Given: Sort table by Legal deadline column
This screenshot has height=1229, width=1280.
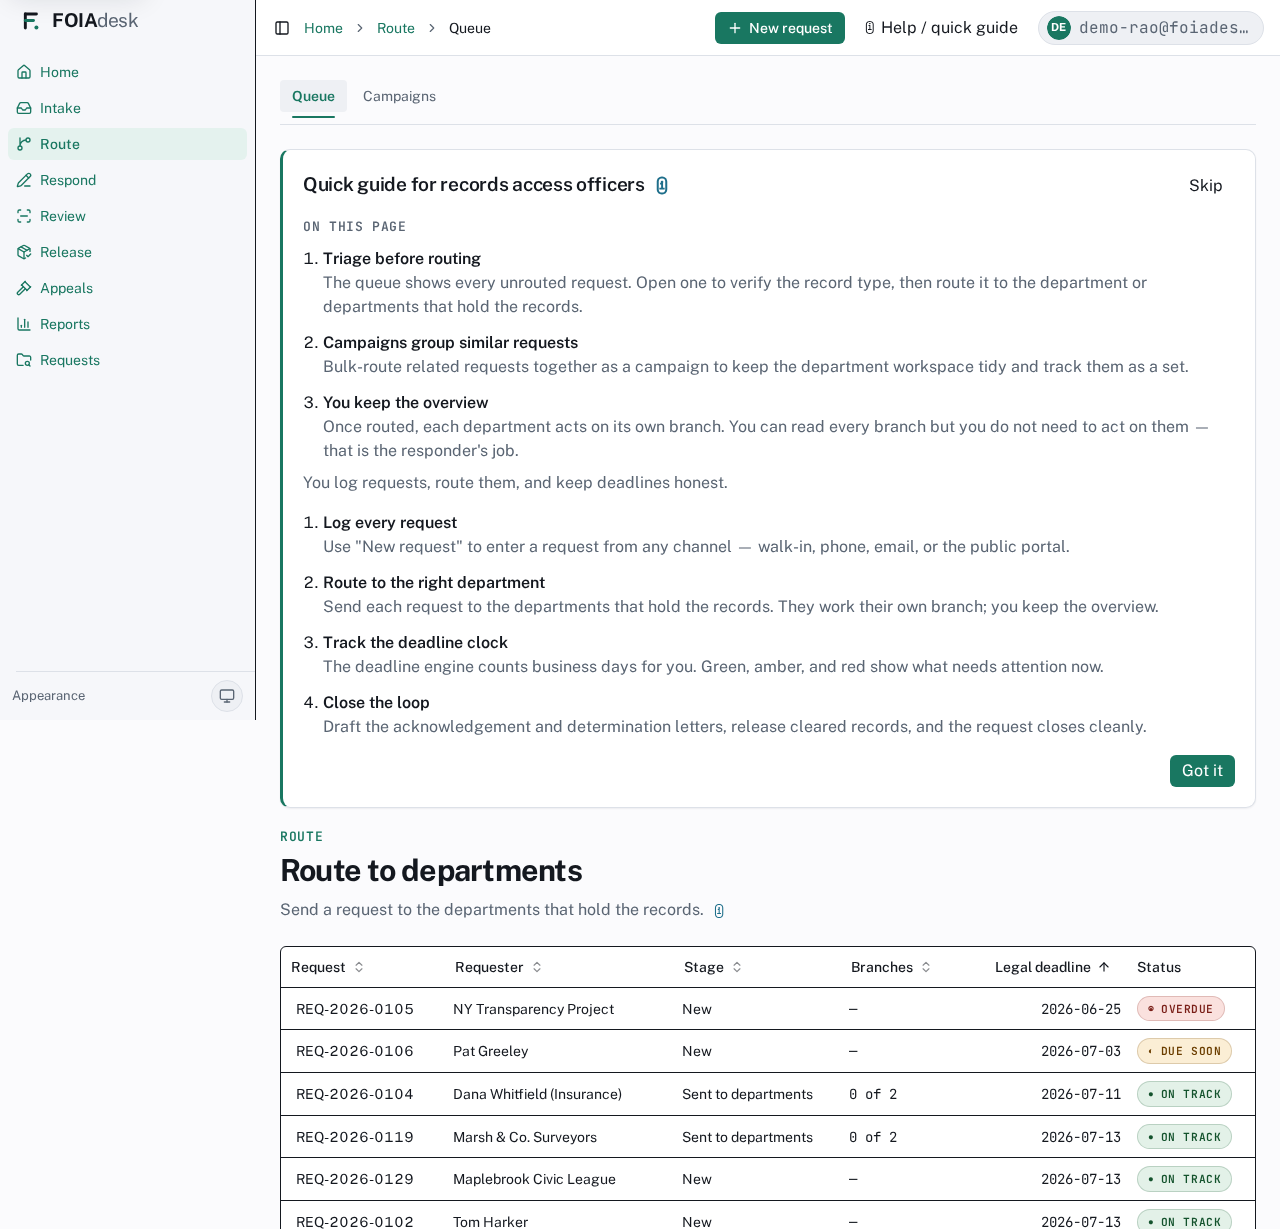Looking at the screenshot, I should (1052, 967).
